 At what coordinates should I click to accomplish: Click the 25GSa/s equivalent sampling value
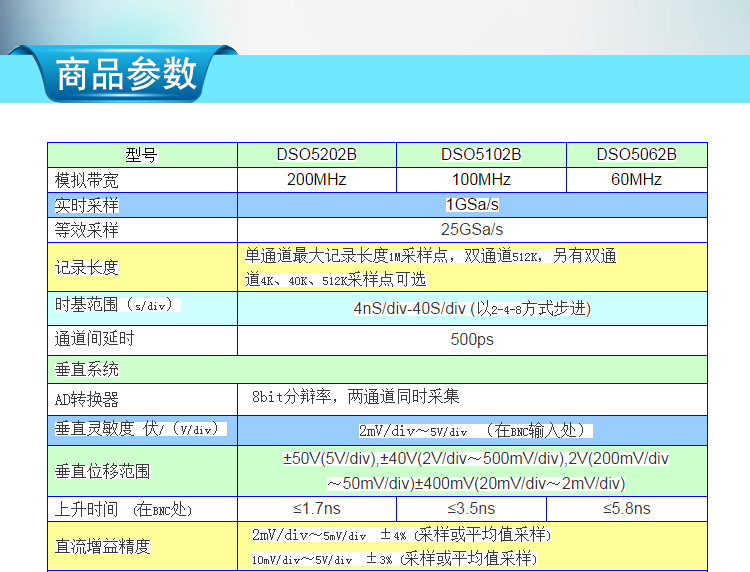[x=472, y=230]
